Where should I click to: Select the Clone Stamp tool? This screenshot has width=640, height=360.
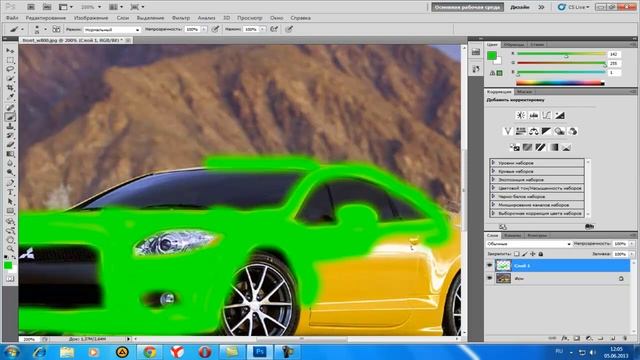(x=10, y=126)
